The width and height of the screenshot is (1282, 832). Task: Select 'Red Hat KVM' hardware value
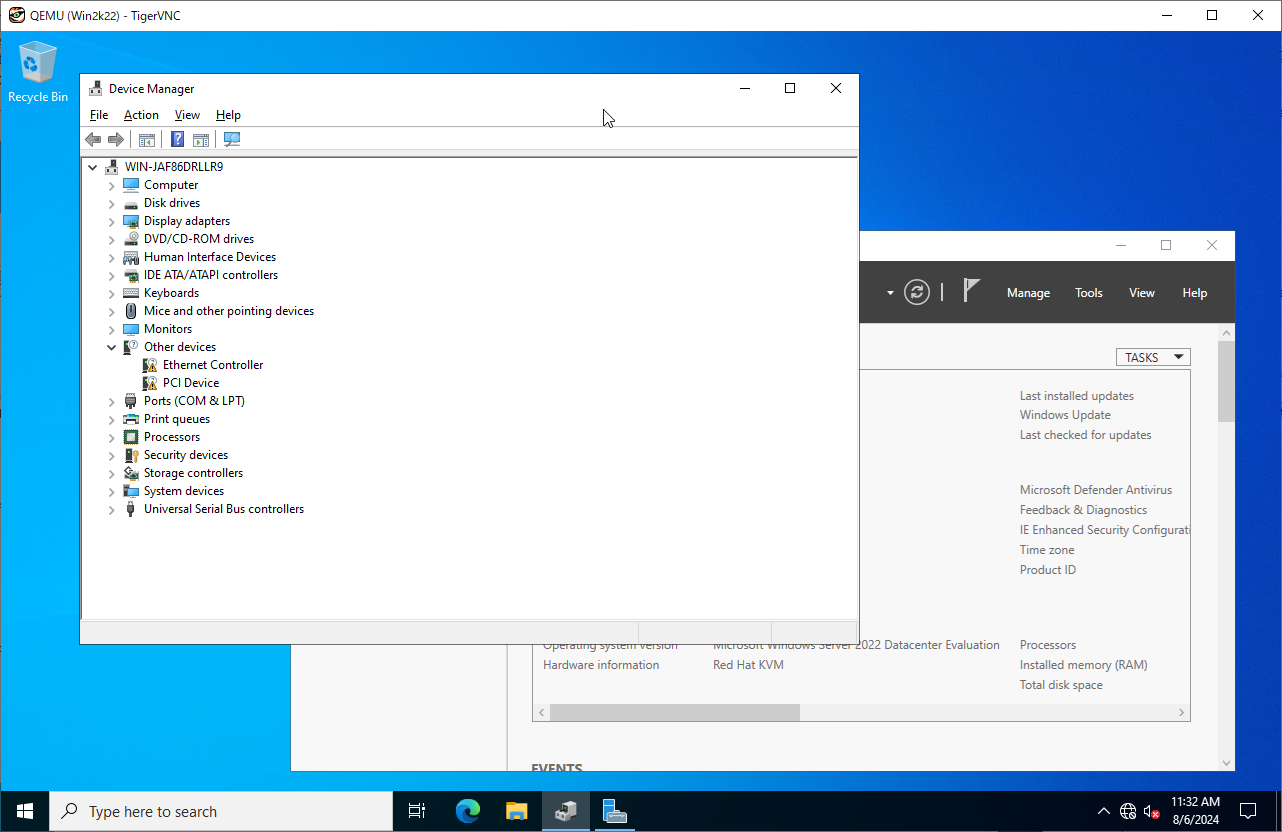coord(748,665)
